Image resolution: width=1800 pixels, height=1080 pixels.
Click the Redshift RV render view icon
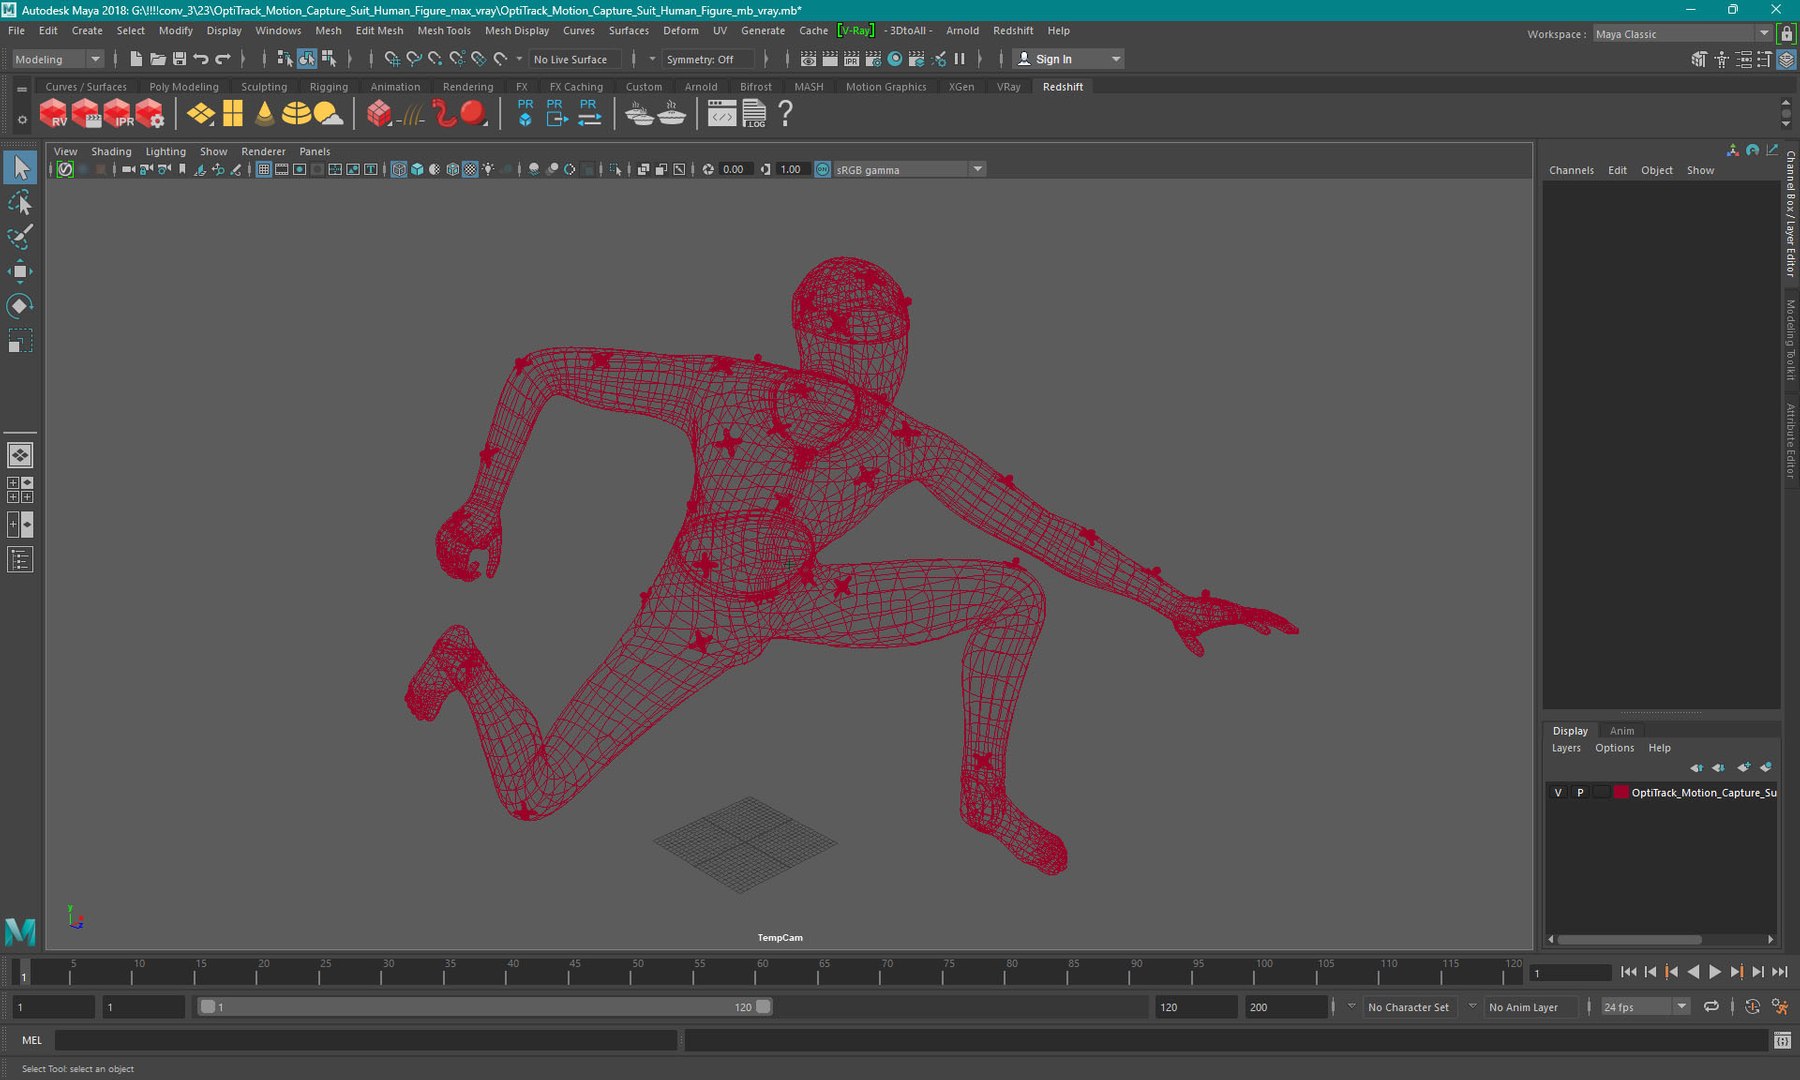tap(53, 114)
